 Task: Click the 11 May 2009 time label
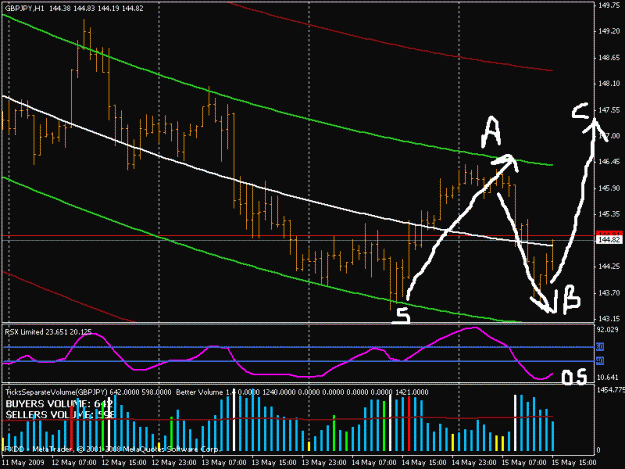pos(23,463)
